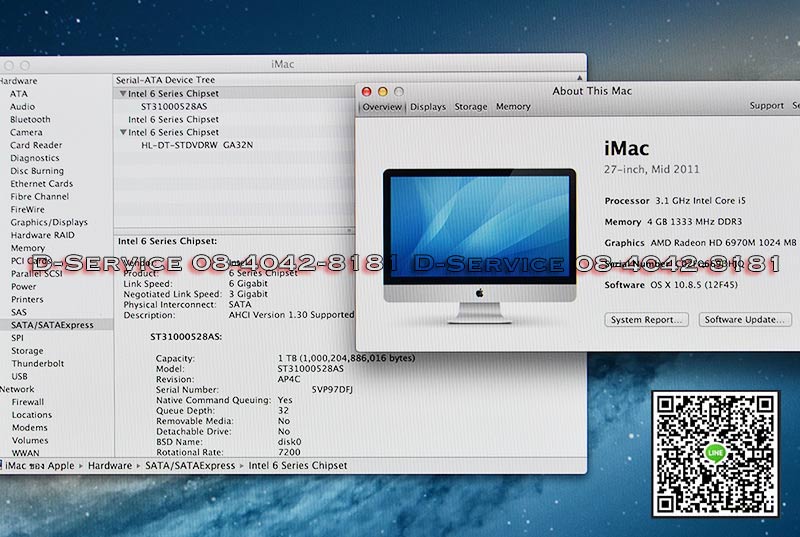Image resolution: width=800 pixels, height=537 pixels.
Task: Collapse the third Intel 6 Series Chipset tree
Action: (123, 132)
